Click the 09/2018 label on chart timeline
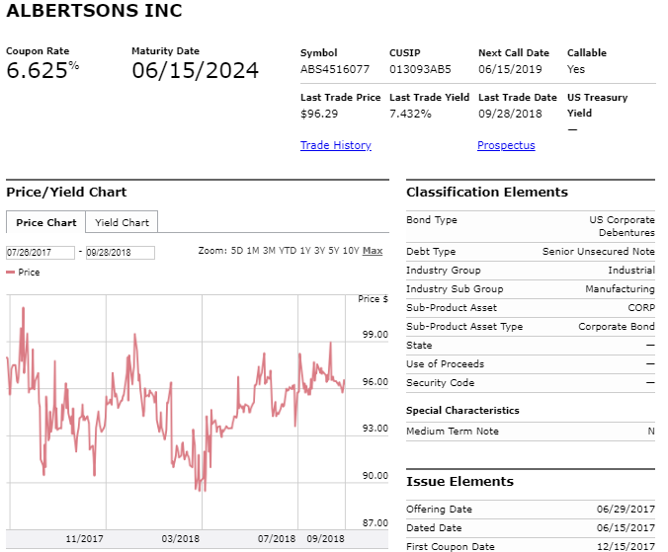This screenshot has width=668, height=552. click(x=325, y=539)
